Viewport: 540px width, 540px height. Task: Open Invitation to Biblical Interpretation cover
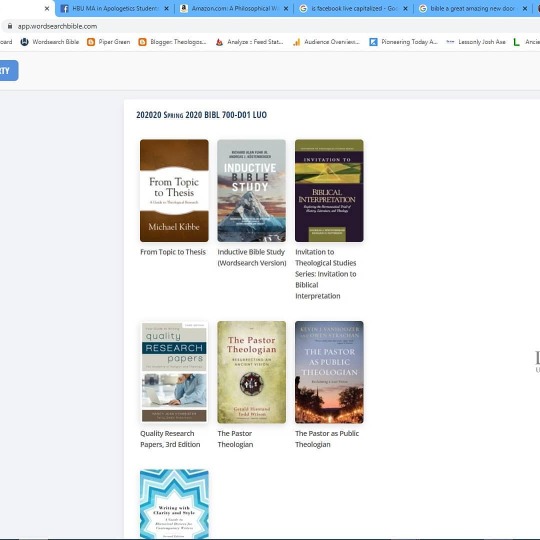329,190
